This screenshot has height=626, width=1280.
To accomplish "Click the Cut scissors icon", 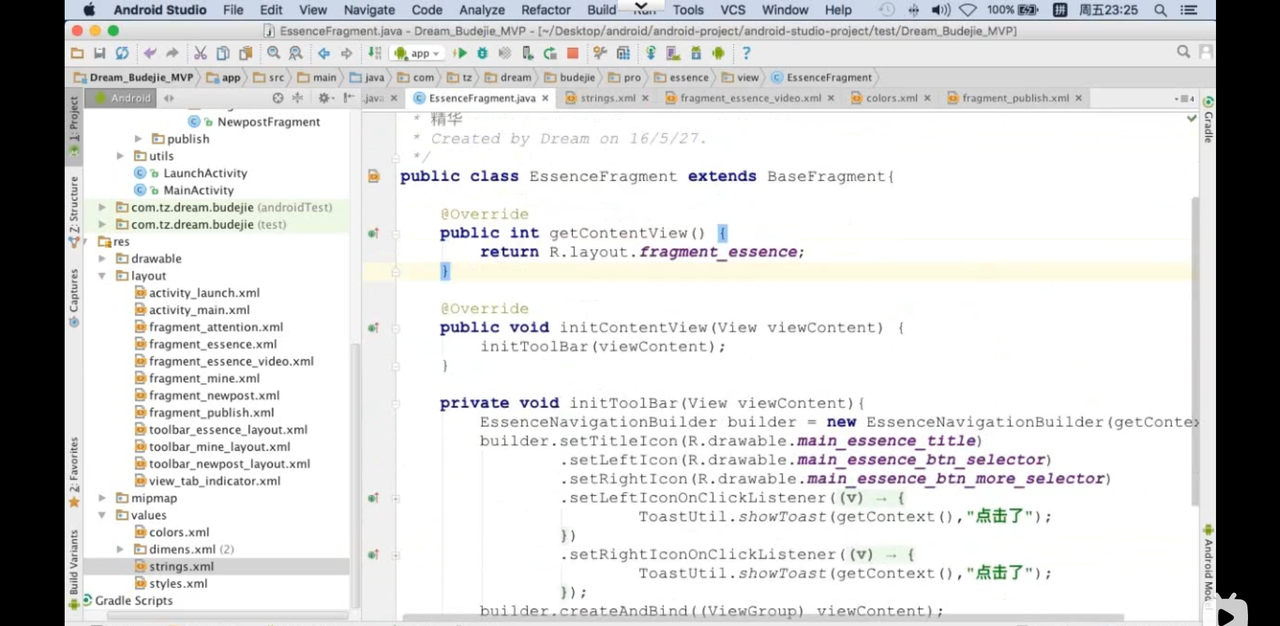I will [x=200, y=53].
